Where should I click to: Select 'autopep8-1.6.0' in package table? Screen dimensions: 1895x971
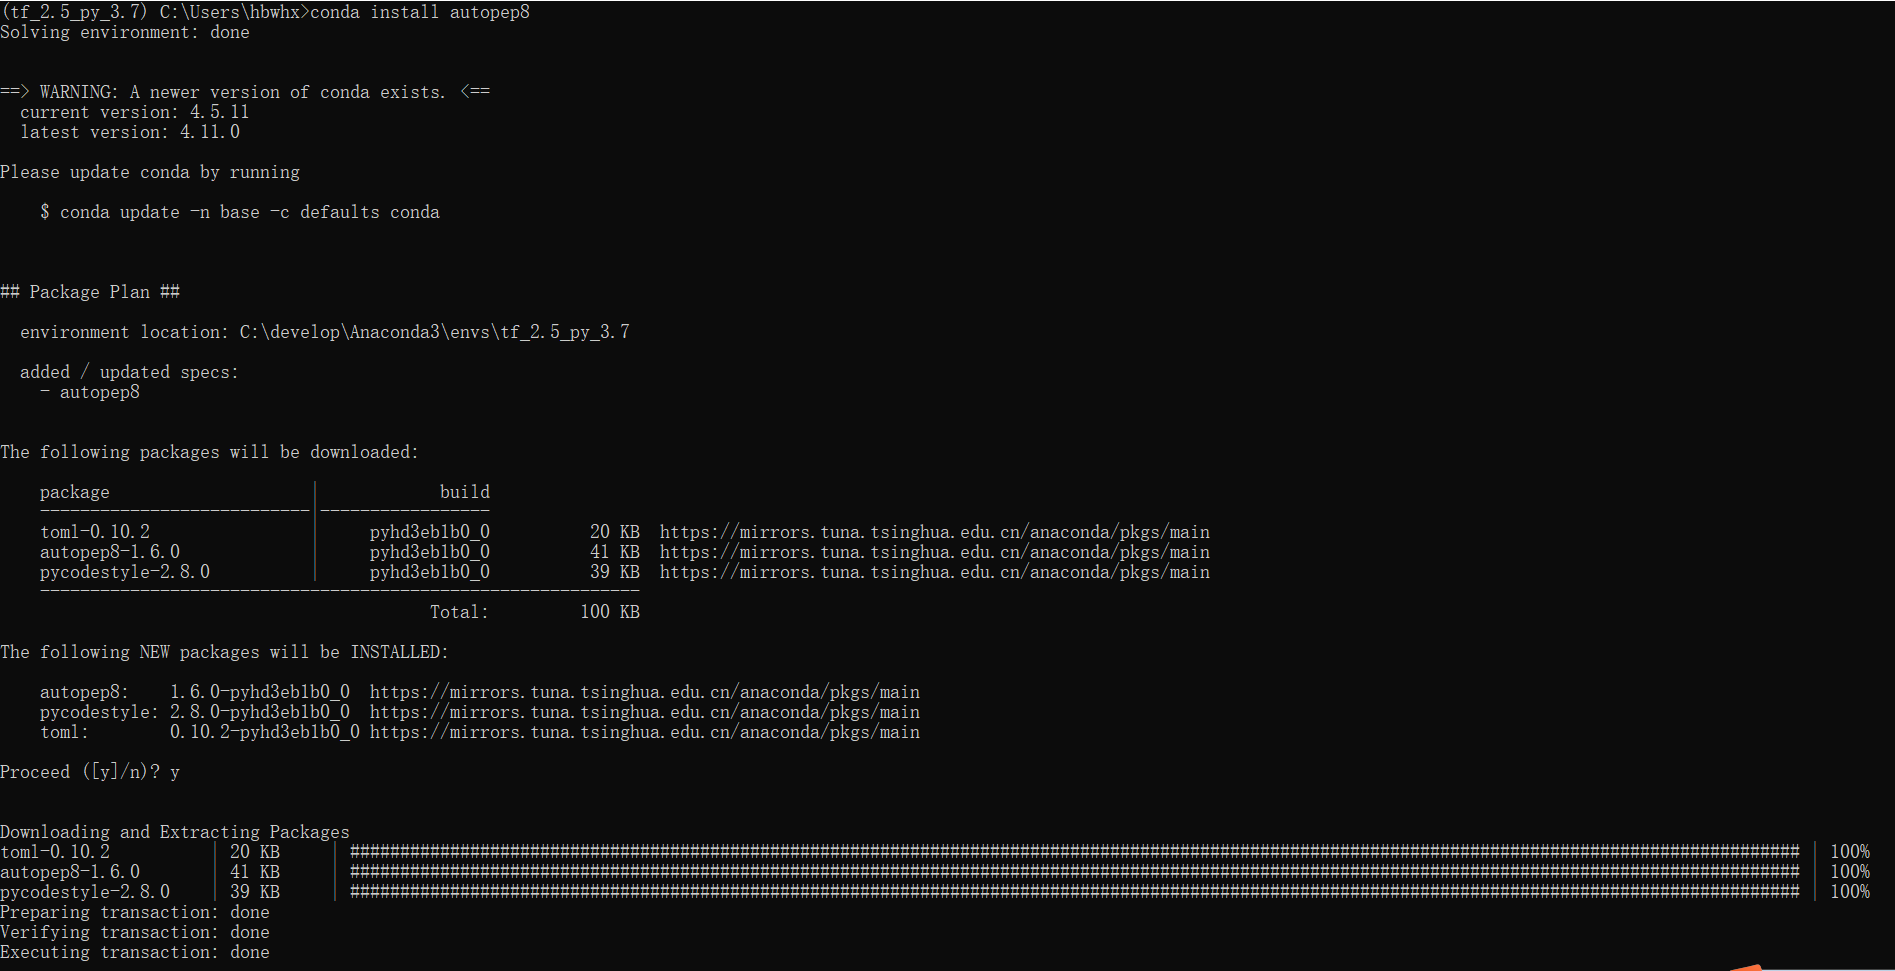click(110, 552)
